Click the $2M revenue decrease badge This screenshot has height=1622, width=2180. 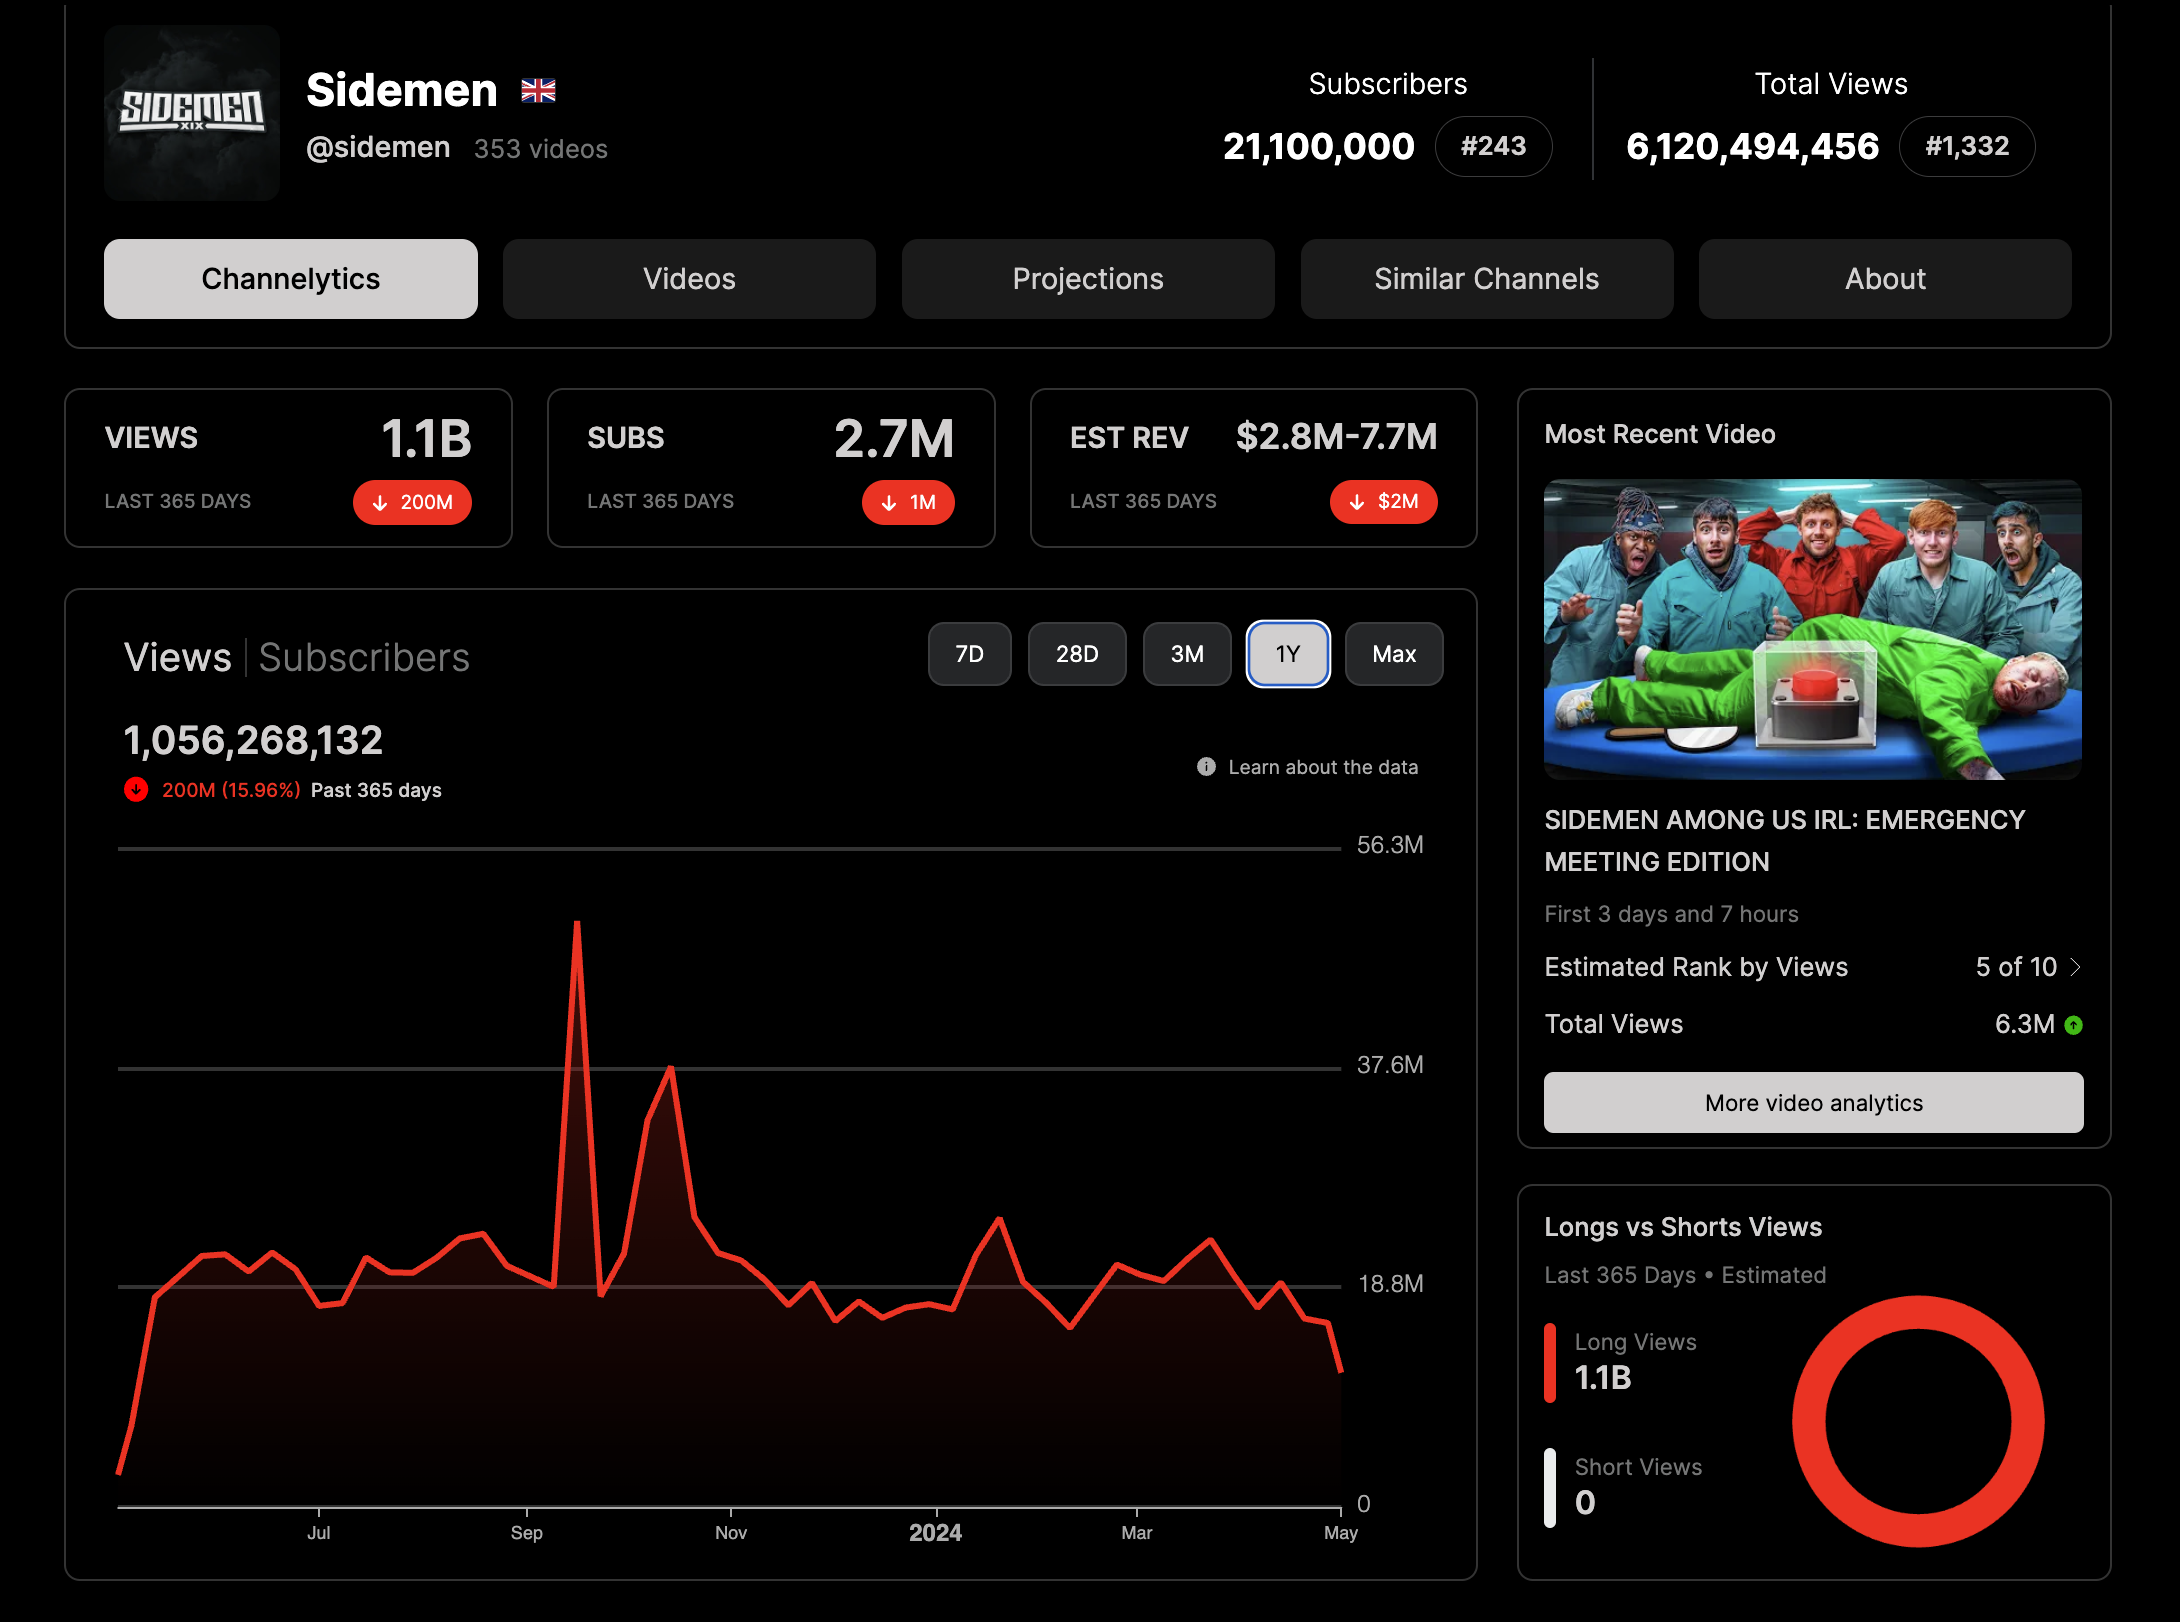(x=1383, y=502)
